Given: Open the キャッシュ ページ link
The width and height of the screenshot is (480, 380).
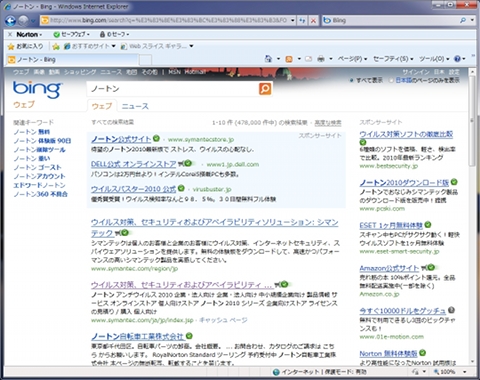Looking at the screenshot, I should click(223, 320).
